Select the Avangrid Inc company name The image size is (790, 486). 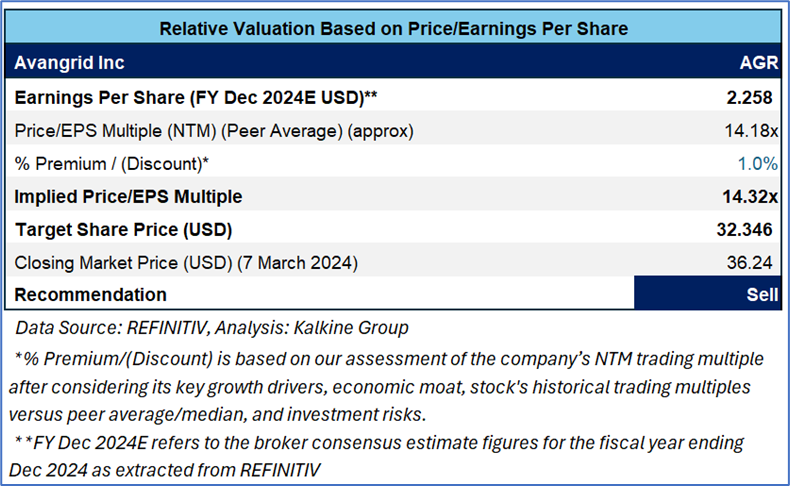[70, 63]
